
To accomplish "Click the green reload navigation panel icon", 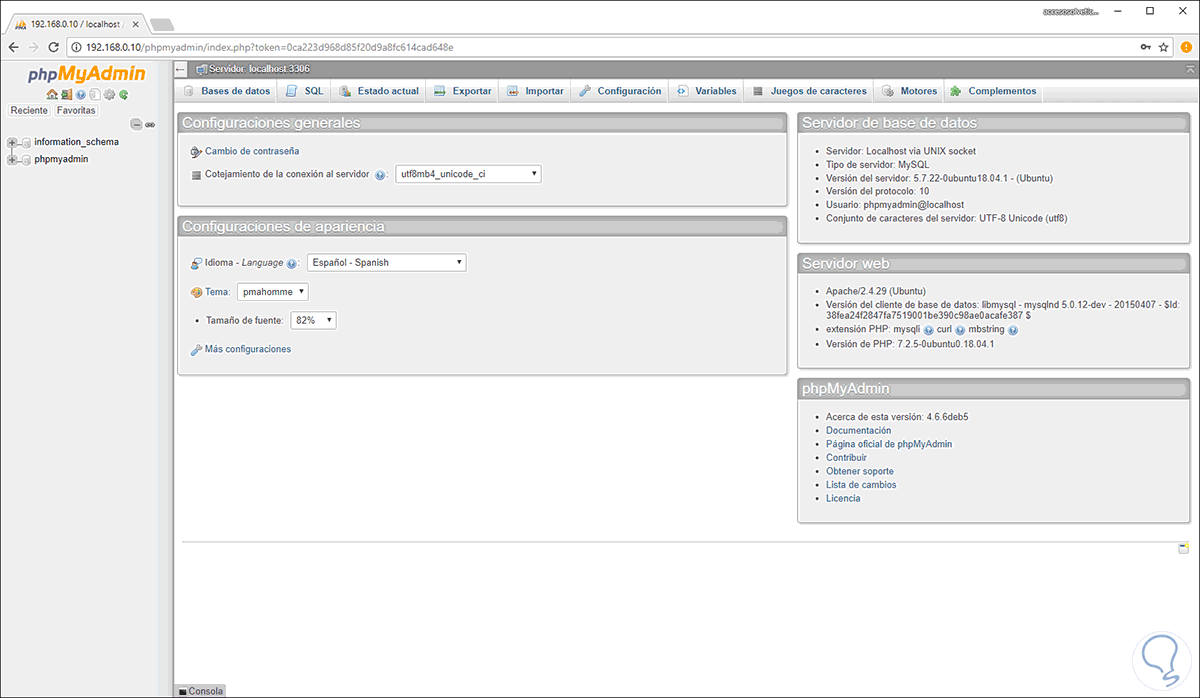I will click(x=123, y=94).
